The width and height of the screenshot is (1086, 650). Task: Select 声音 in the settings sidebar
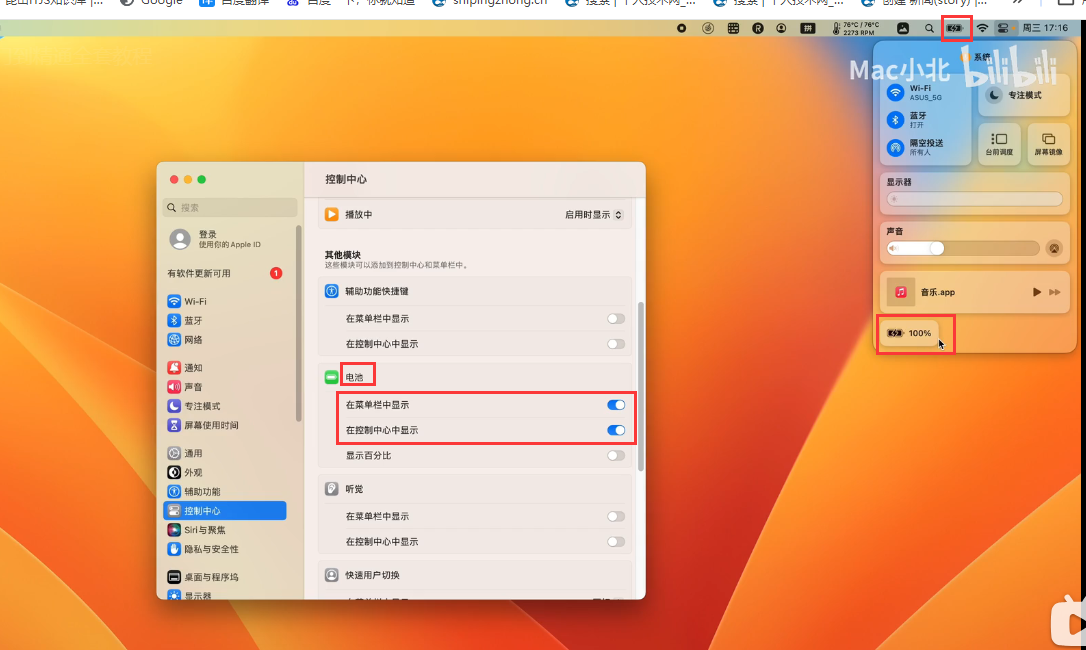click(224, 387)
